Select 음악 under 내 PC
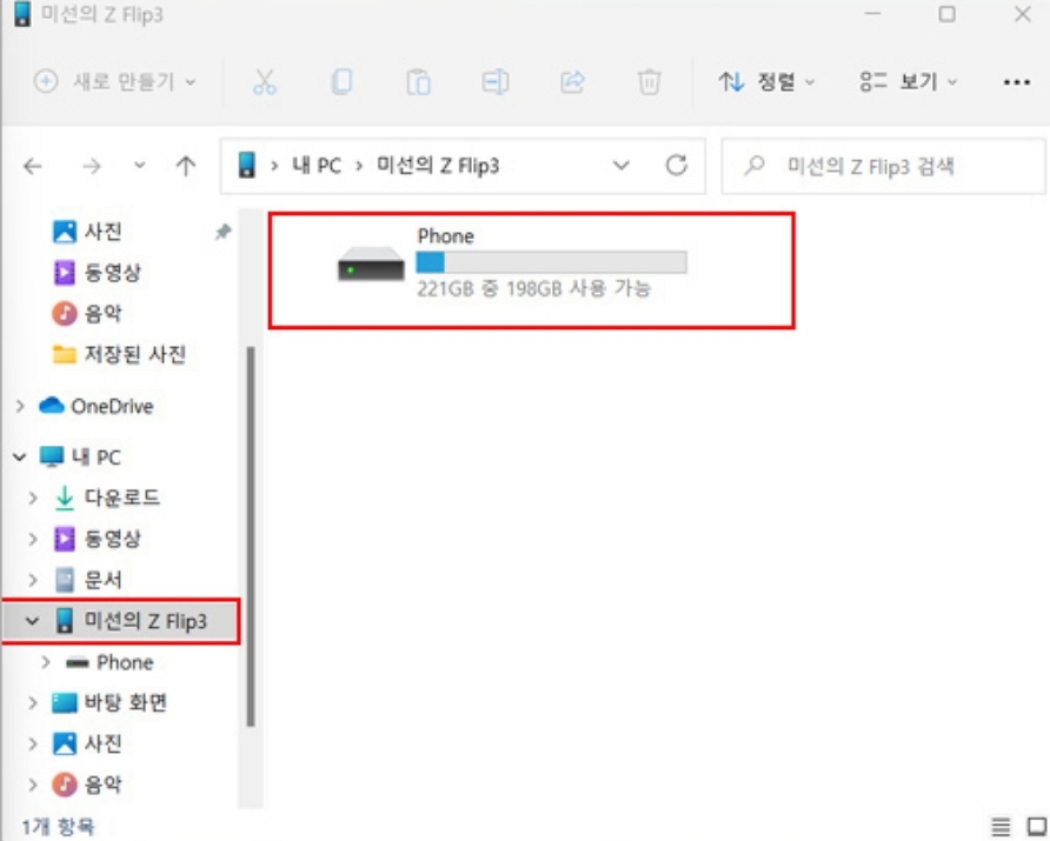 pyautogui.click(x=87, y=785)
